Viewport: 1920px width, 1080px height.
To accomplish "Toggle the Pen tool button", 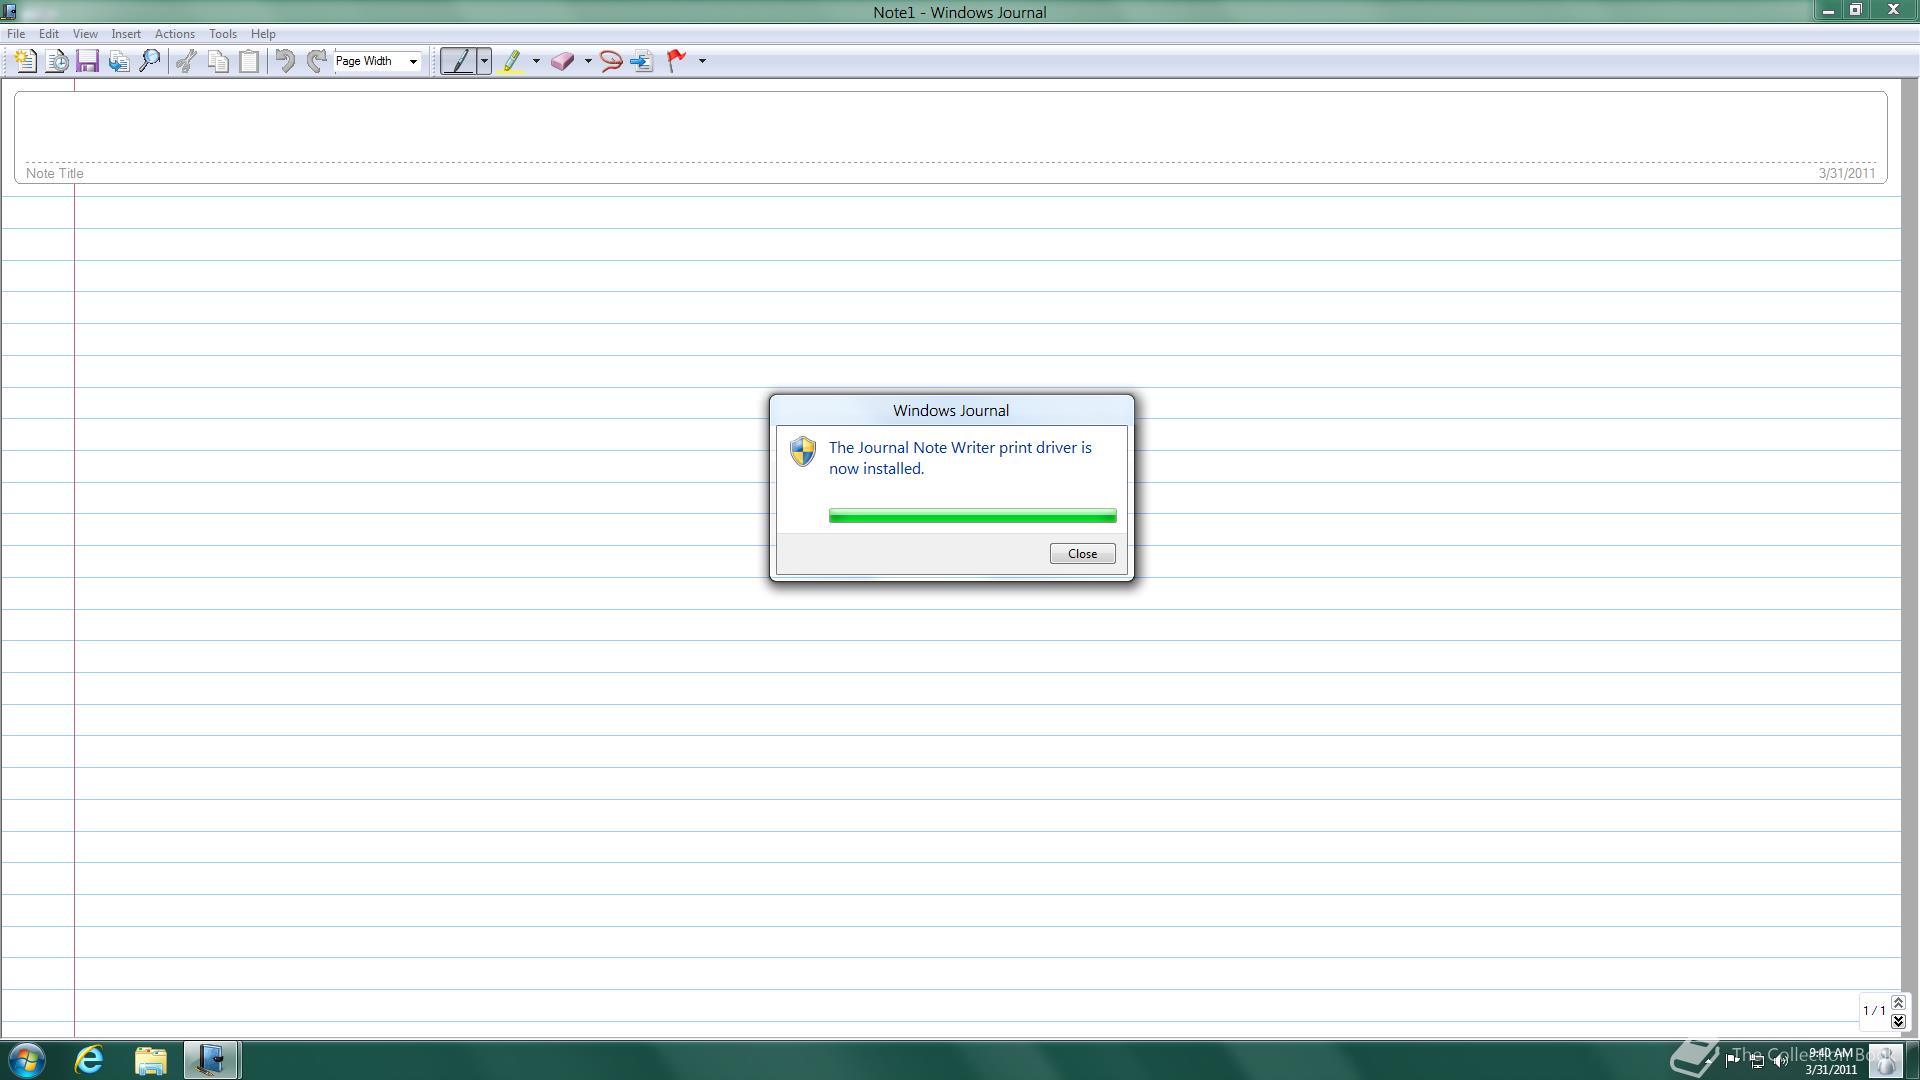I will click(458, 61).
